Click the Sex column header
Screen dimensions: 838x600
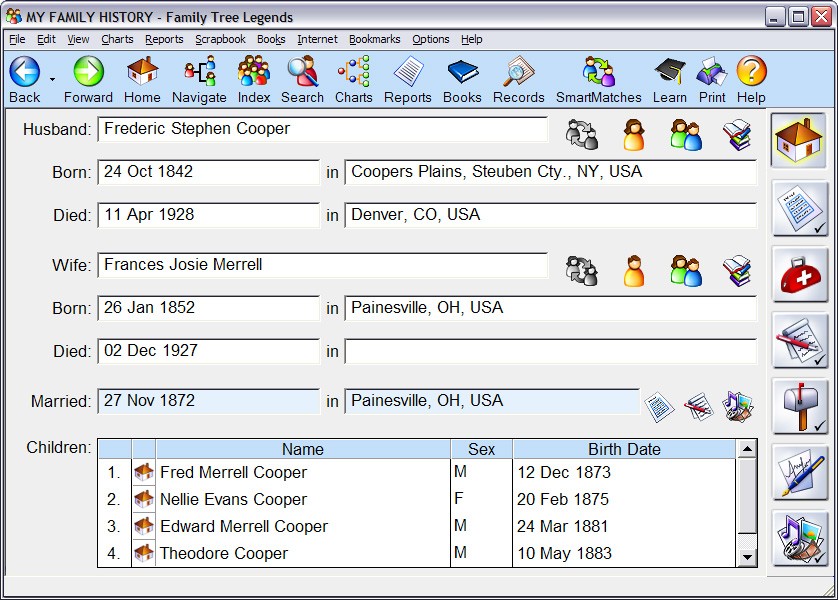point(482,449)
